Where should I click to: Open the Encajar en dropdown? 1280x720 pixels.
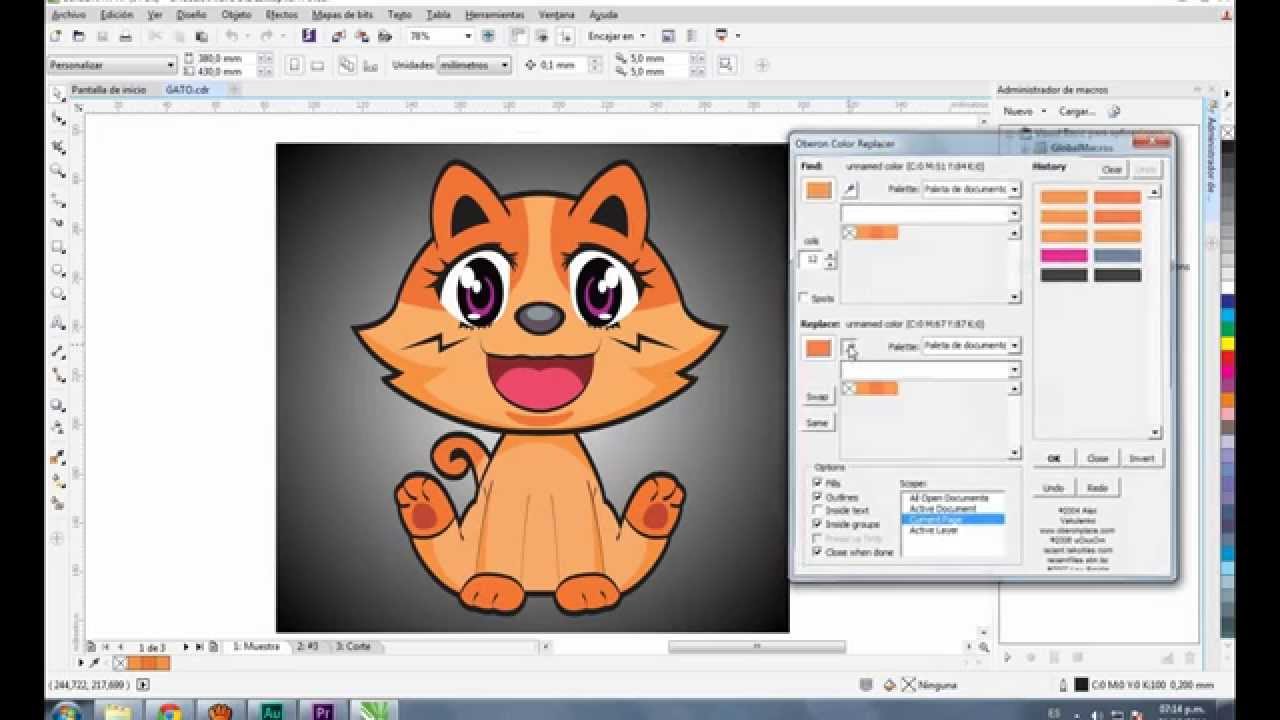coord(642,36)
